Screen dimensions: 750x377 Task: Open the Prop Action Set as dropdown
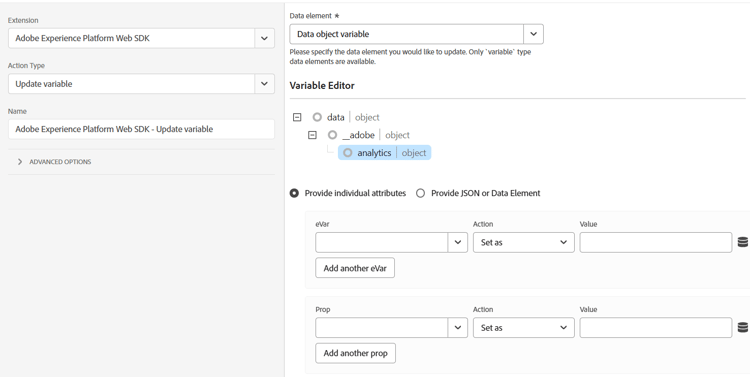(x=524, y=328)
